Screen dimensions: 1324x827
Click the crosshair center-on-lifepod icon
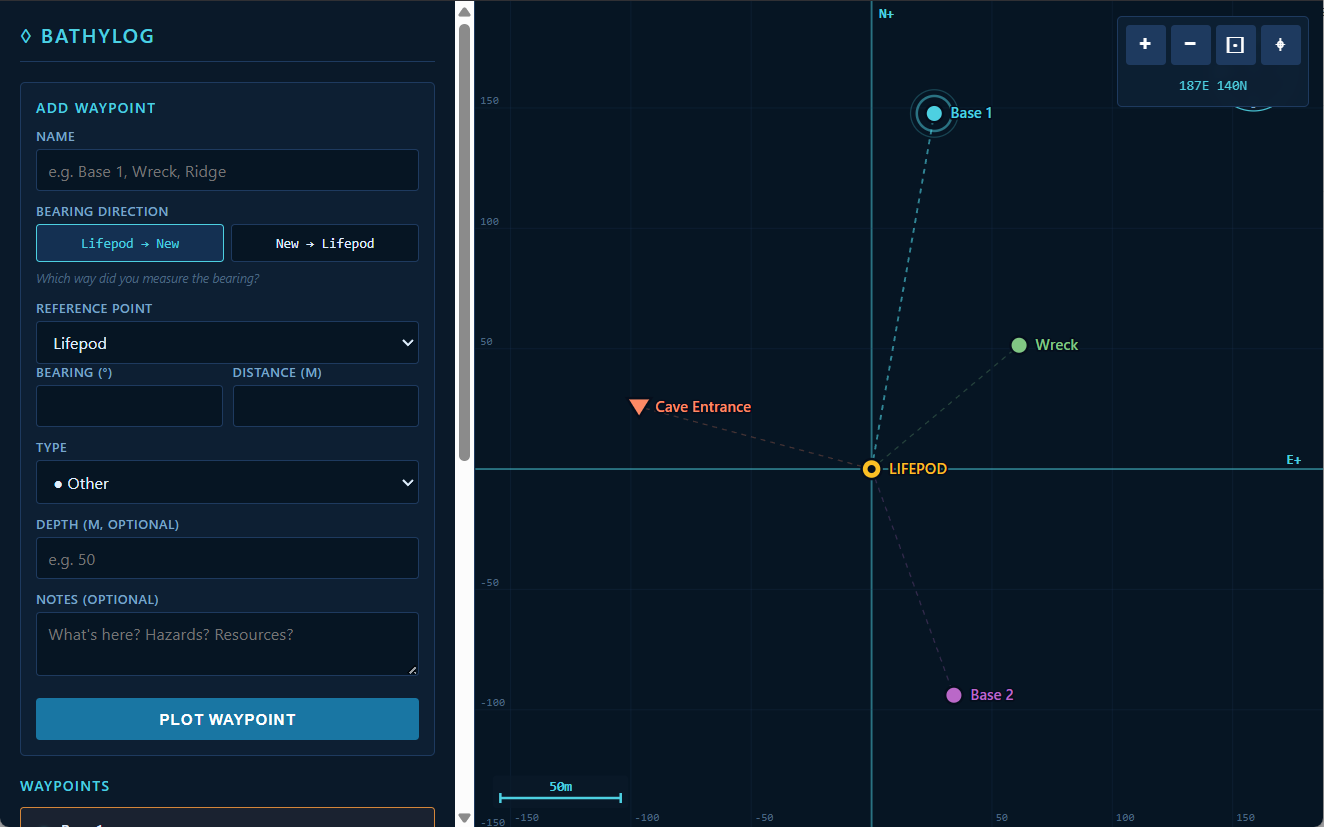click(1280, 45)
